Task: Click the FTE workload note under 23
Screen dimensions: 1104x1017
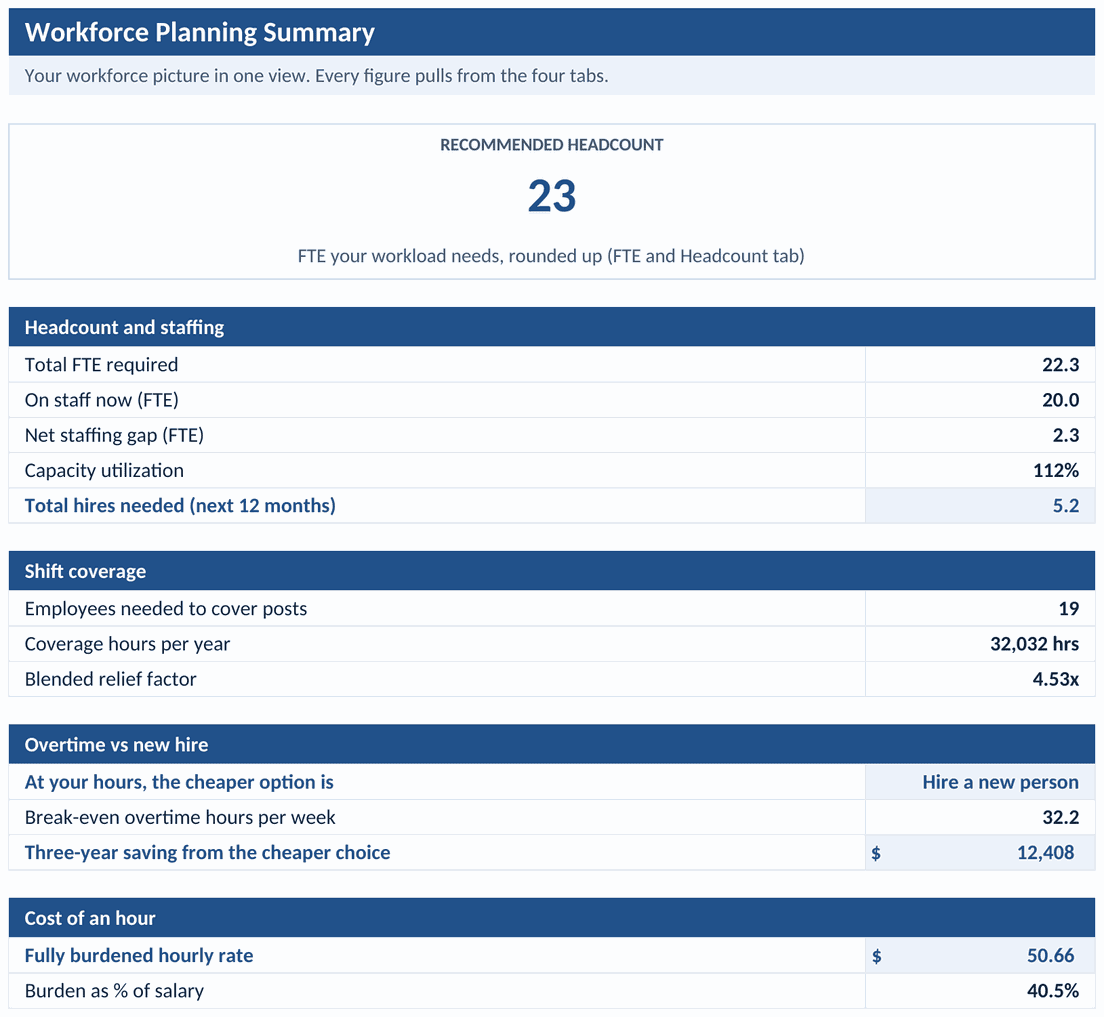Action: click(551, 256)
